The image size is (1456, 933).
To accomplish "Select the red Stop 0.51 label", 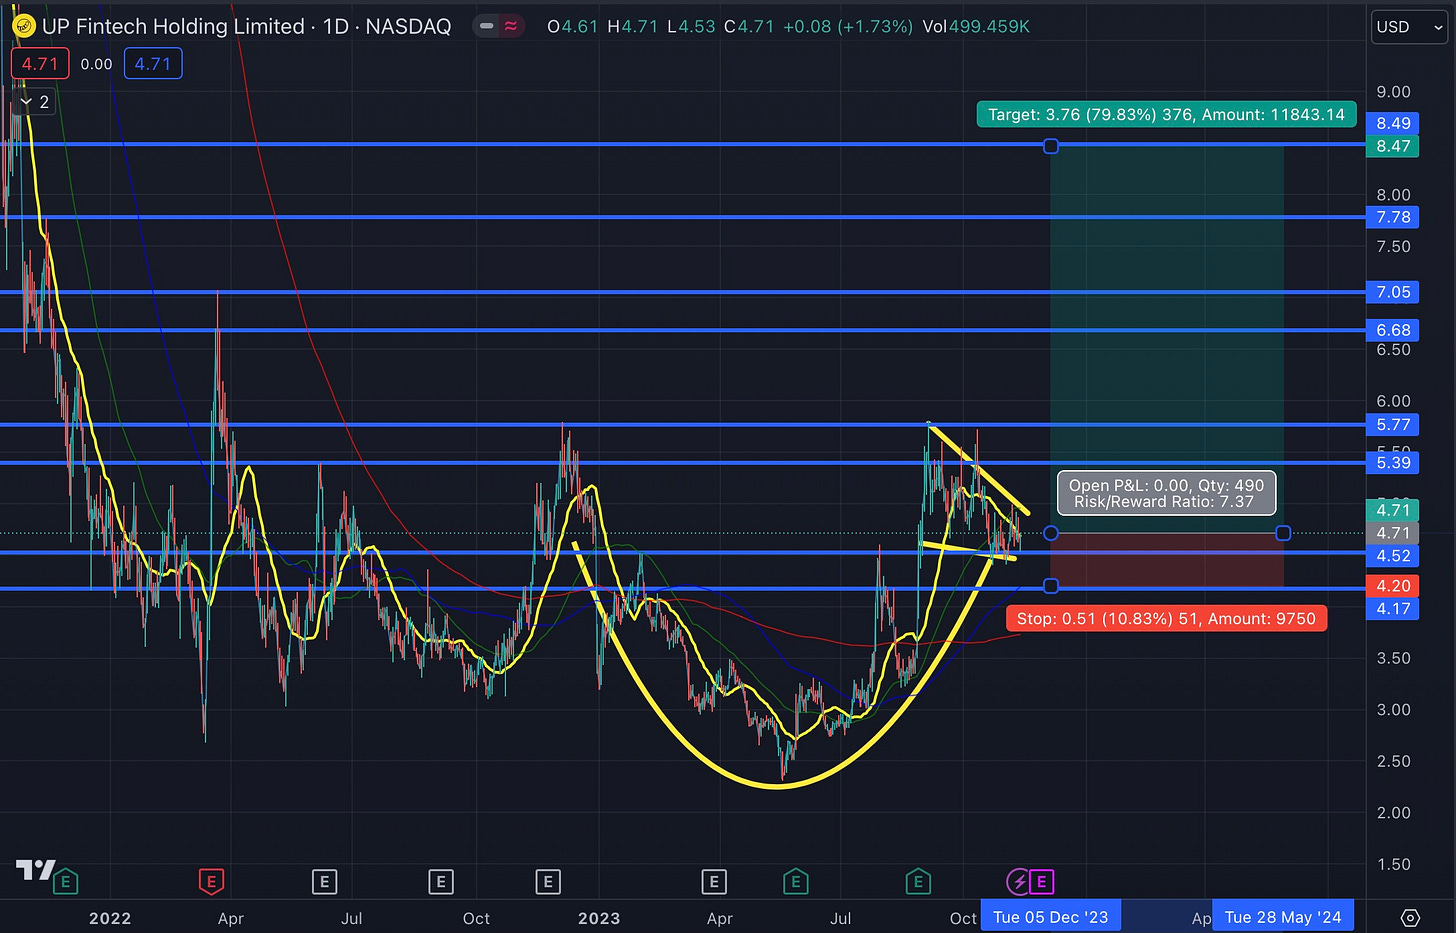I will (1166, 619).
